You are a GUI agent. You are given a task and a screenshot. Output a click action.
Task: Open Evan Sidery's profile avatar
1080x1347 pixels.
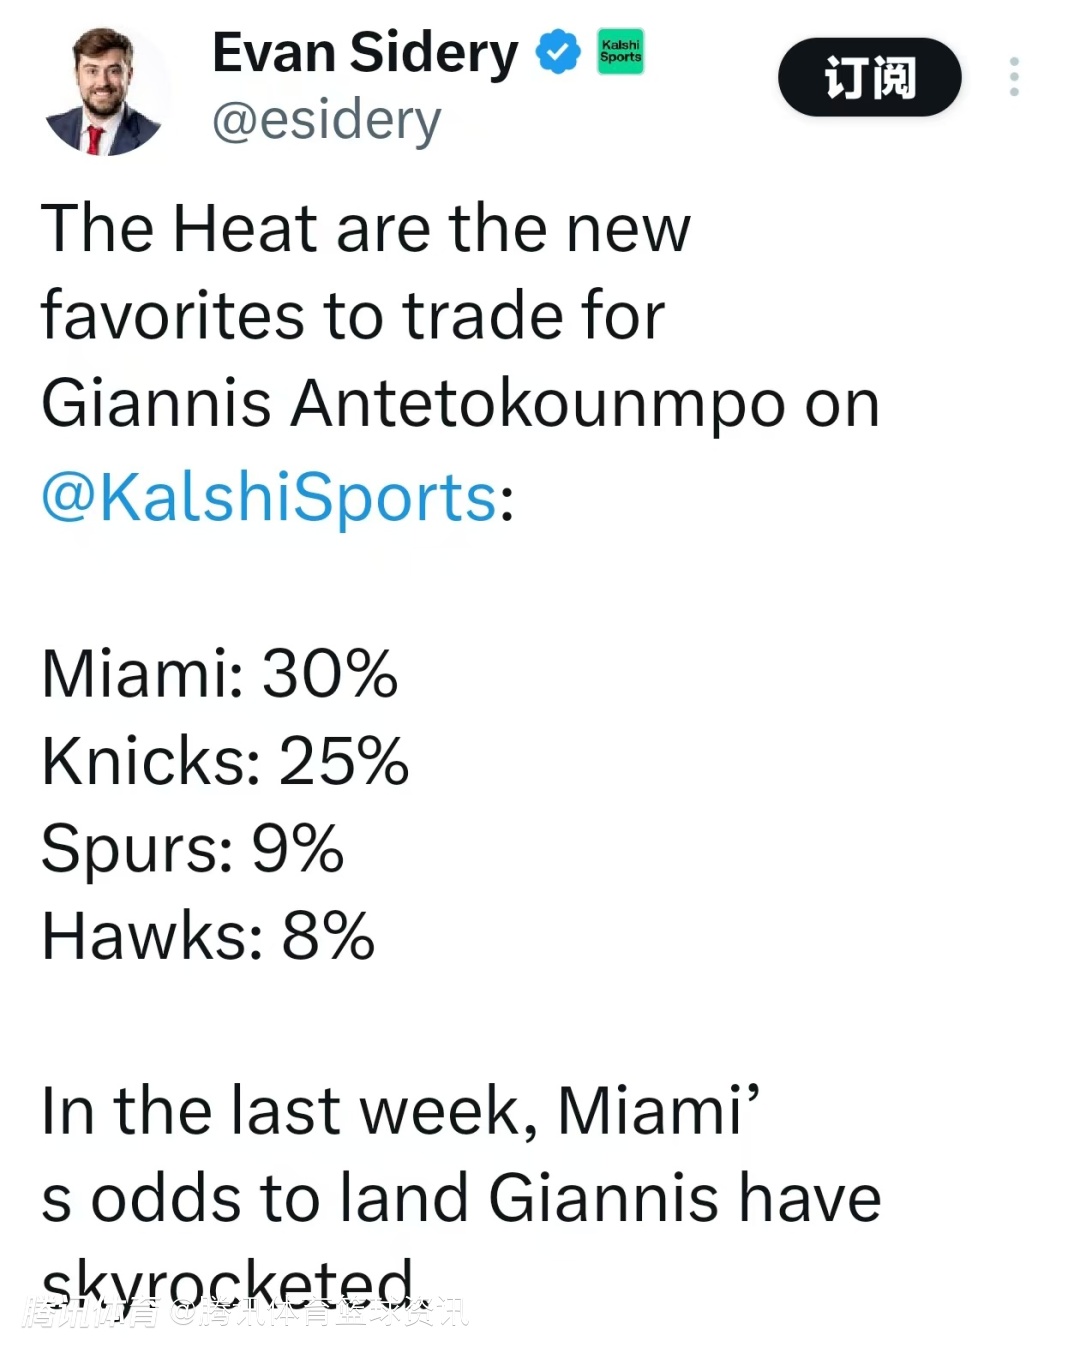tap(104, 92)
